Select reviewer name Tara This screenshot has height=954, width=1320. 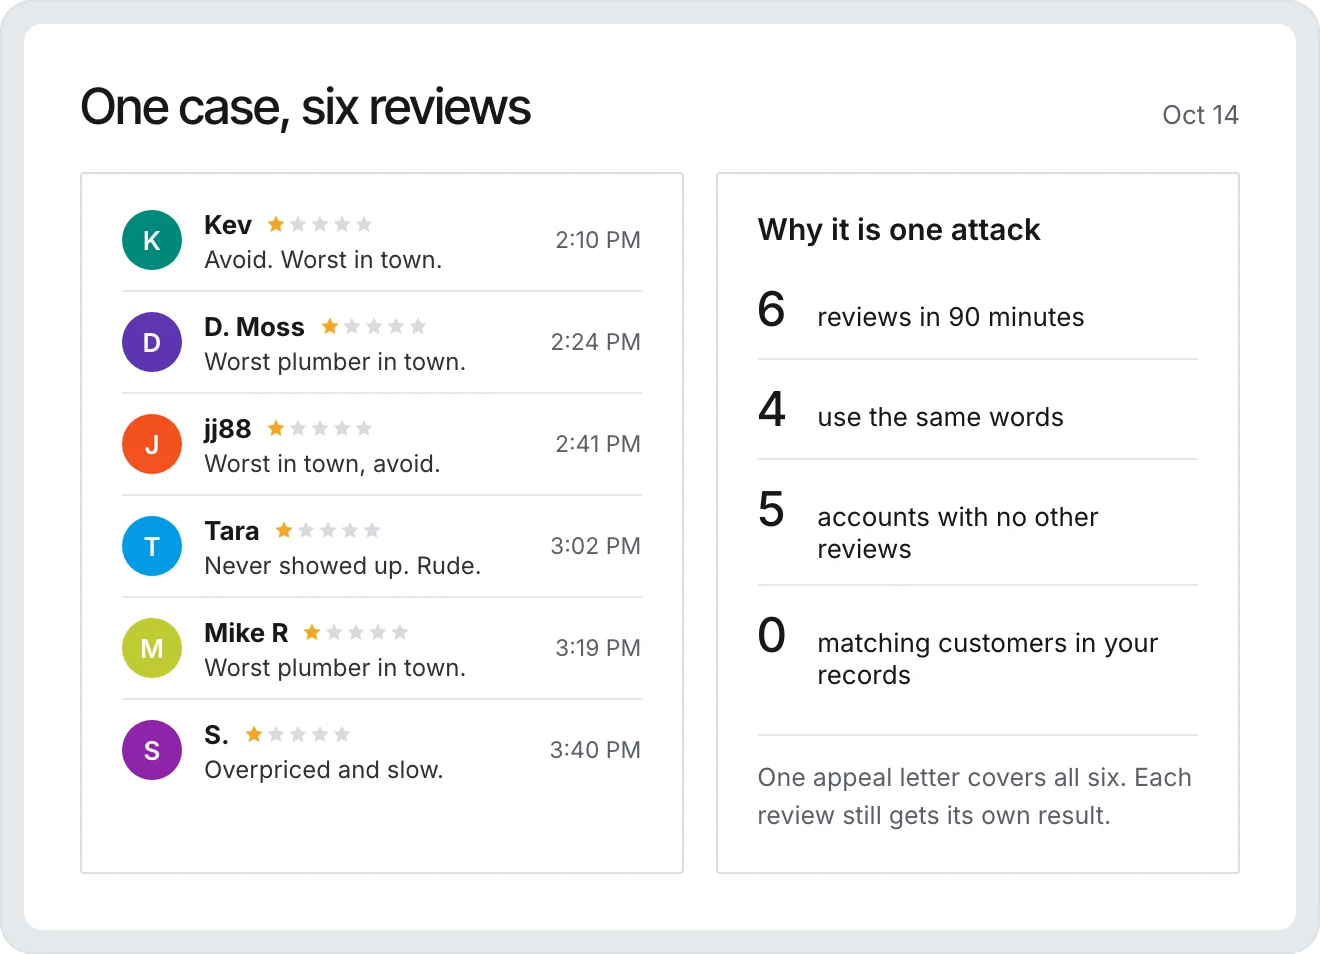[x=232, y=531]
